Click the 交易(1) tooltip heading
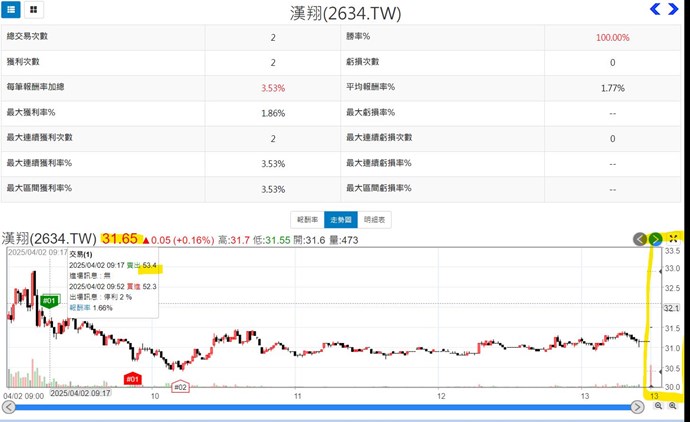Screen dimensions: 690x422 click(x=81, y=254)
